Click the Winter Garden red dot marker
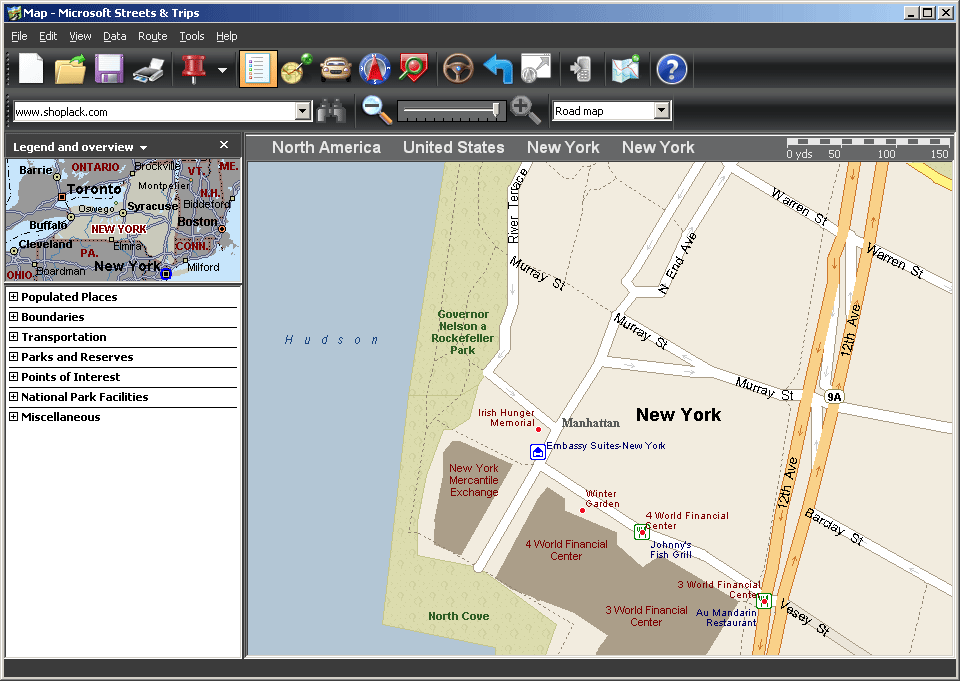The height and width of the screenshot is (681, 960). 582,510
